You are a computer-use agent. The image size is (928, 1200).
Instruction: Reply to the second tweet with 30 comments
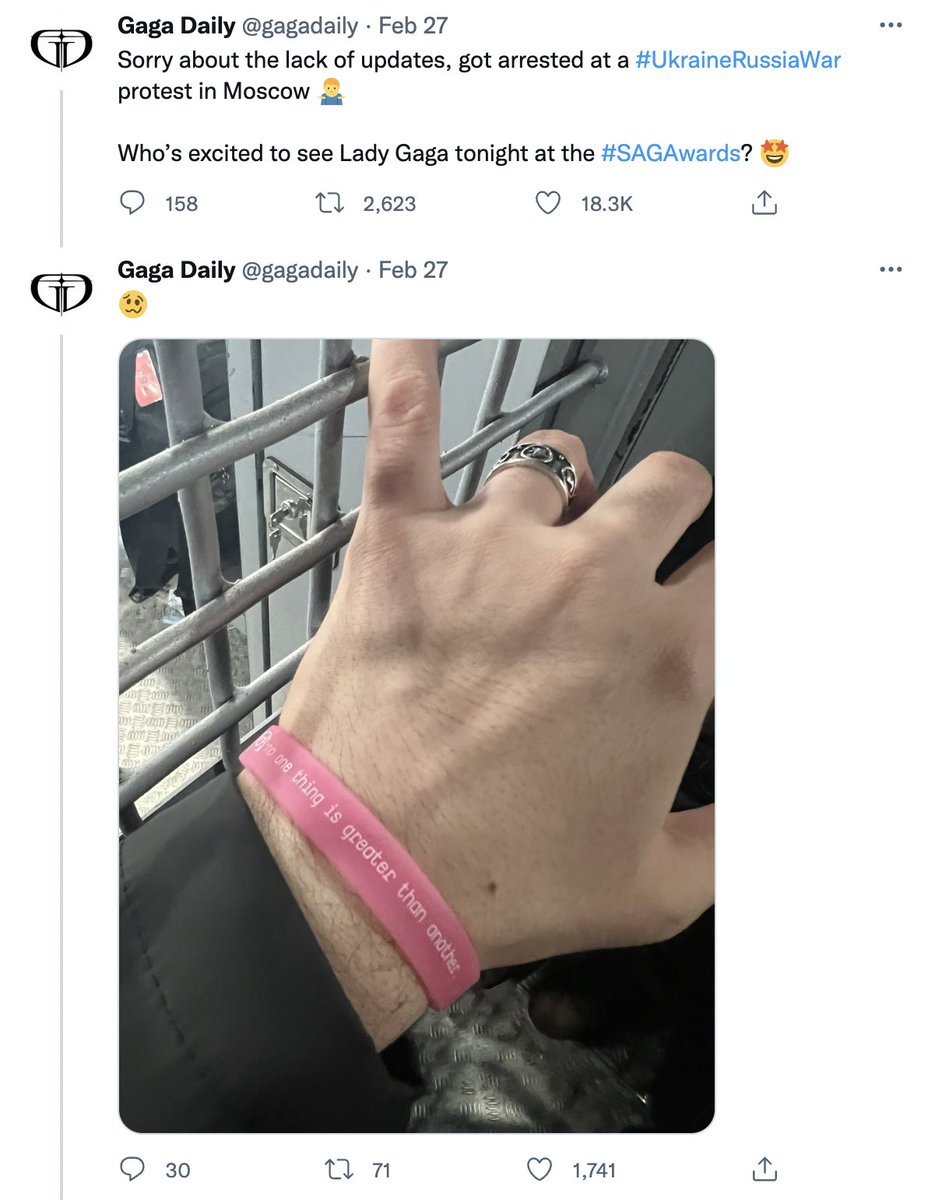(132, 1169)
